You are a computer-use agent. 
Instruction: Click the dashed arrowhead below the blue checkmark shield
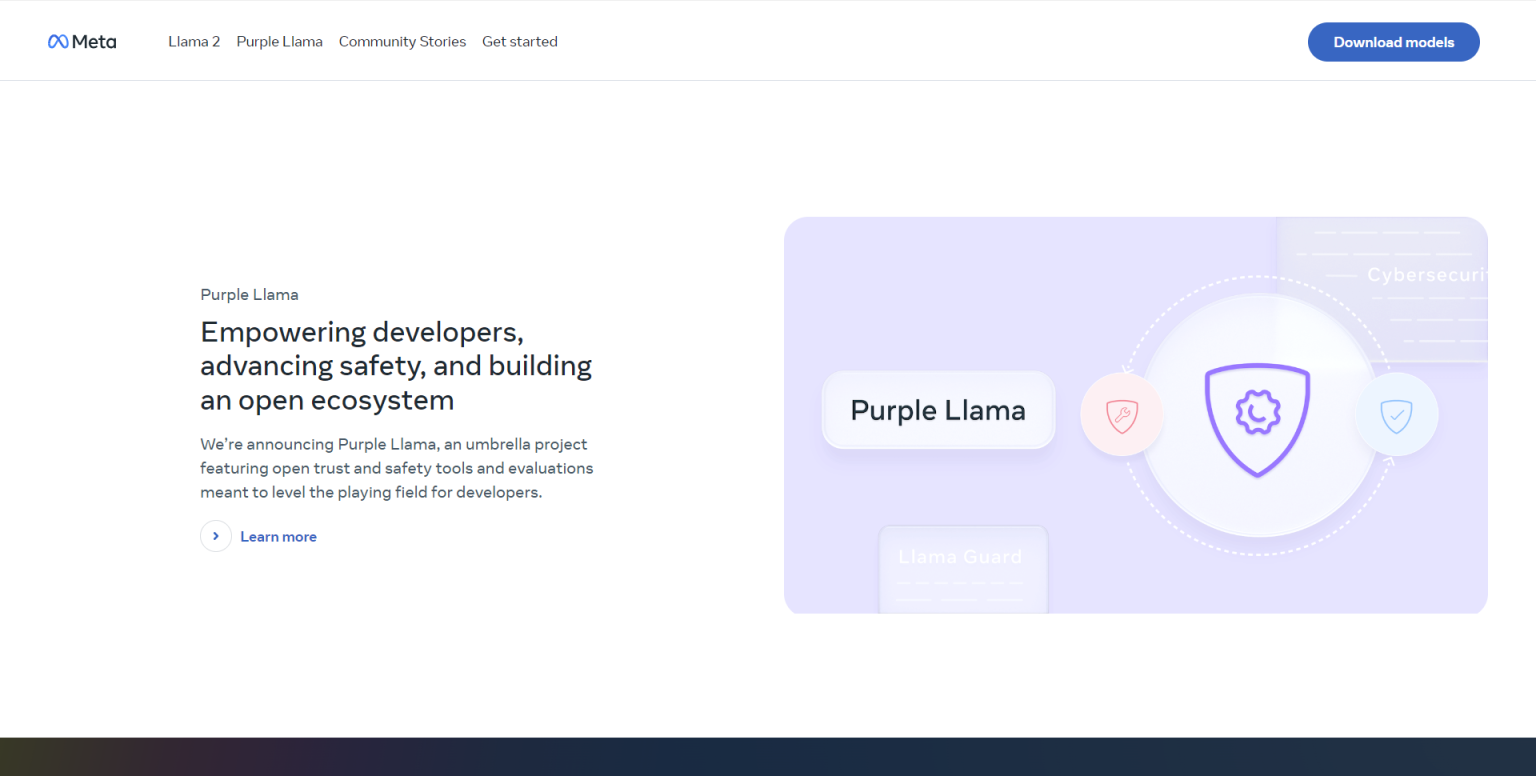pyautogui.click(x=1389, y=461)
